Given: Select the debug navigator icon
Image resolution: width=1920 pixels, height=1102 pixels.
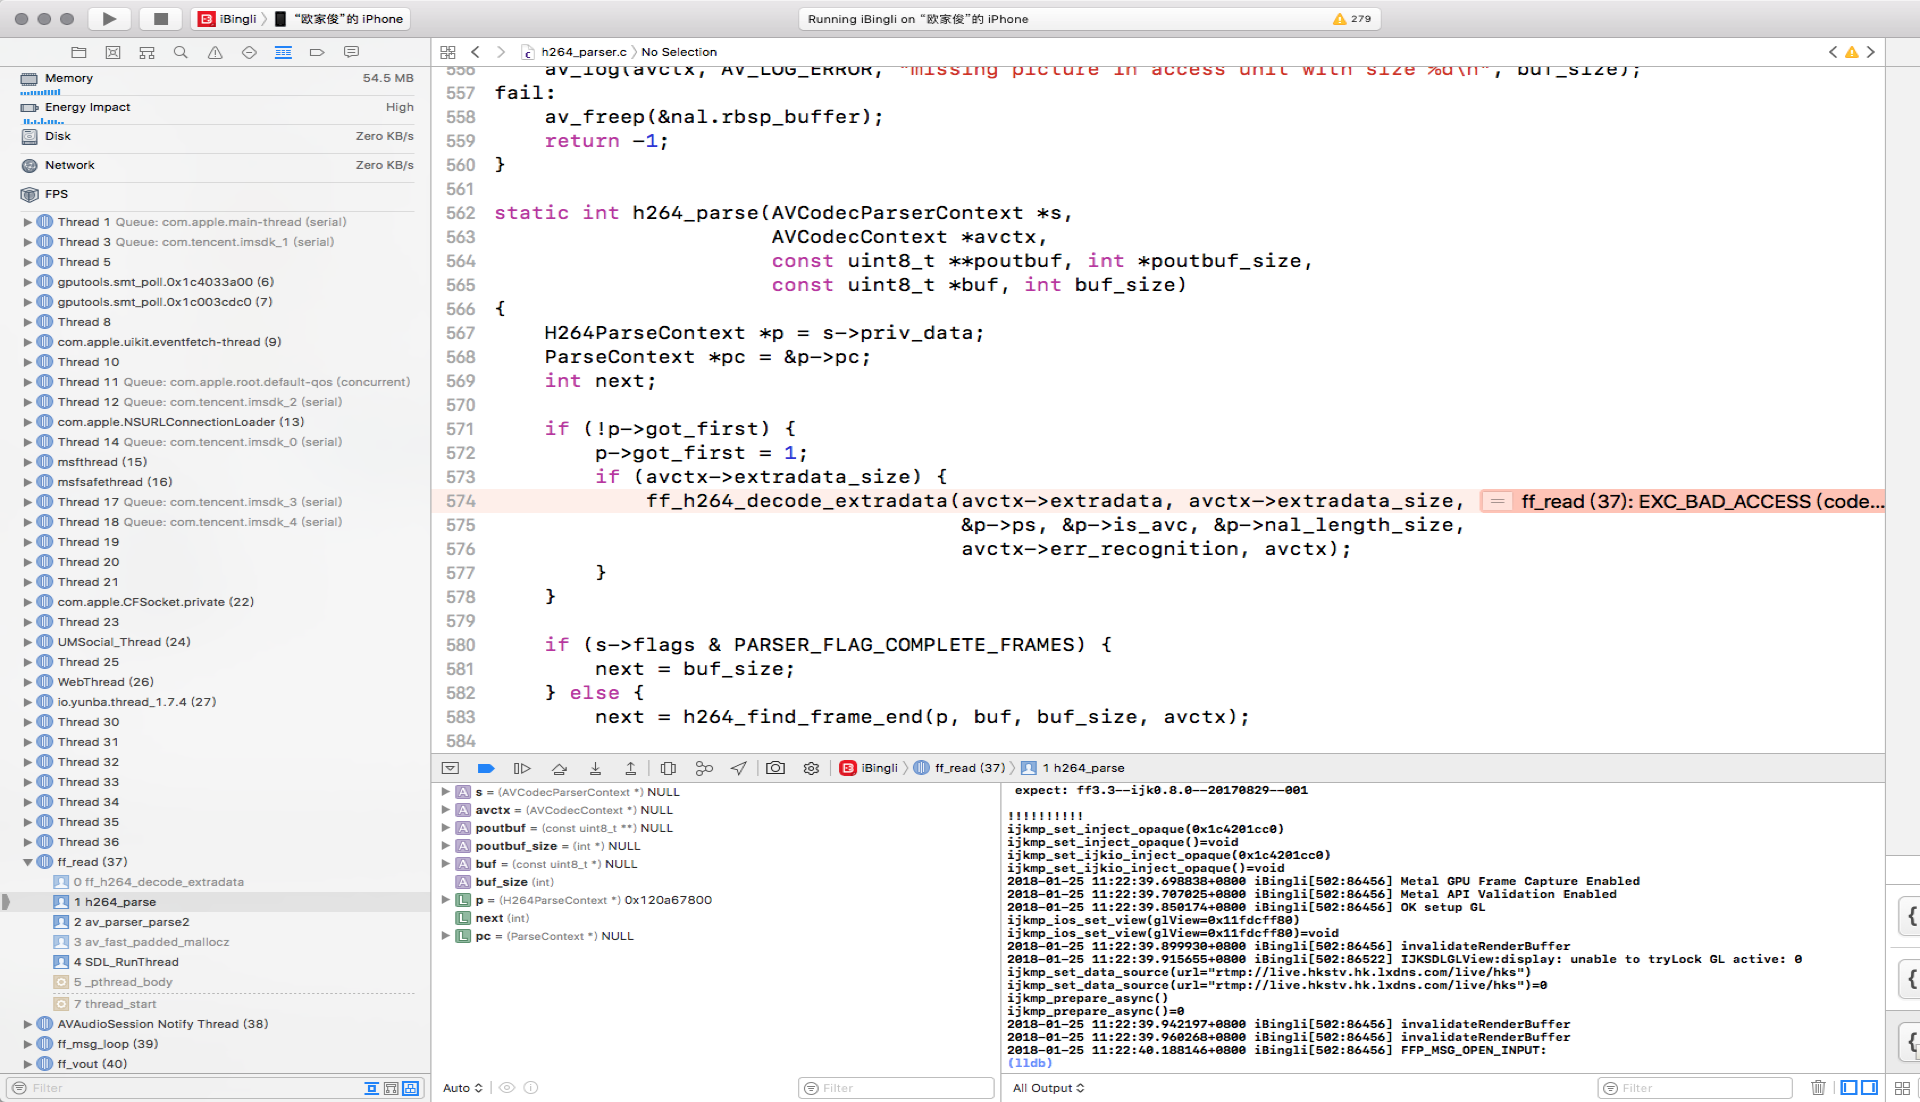Looking at the screenshot, I should click(283, 52).
